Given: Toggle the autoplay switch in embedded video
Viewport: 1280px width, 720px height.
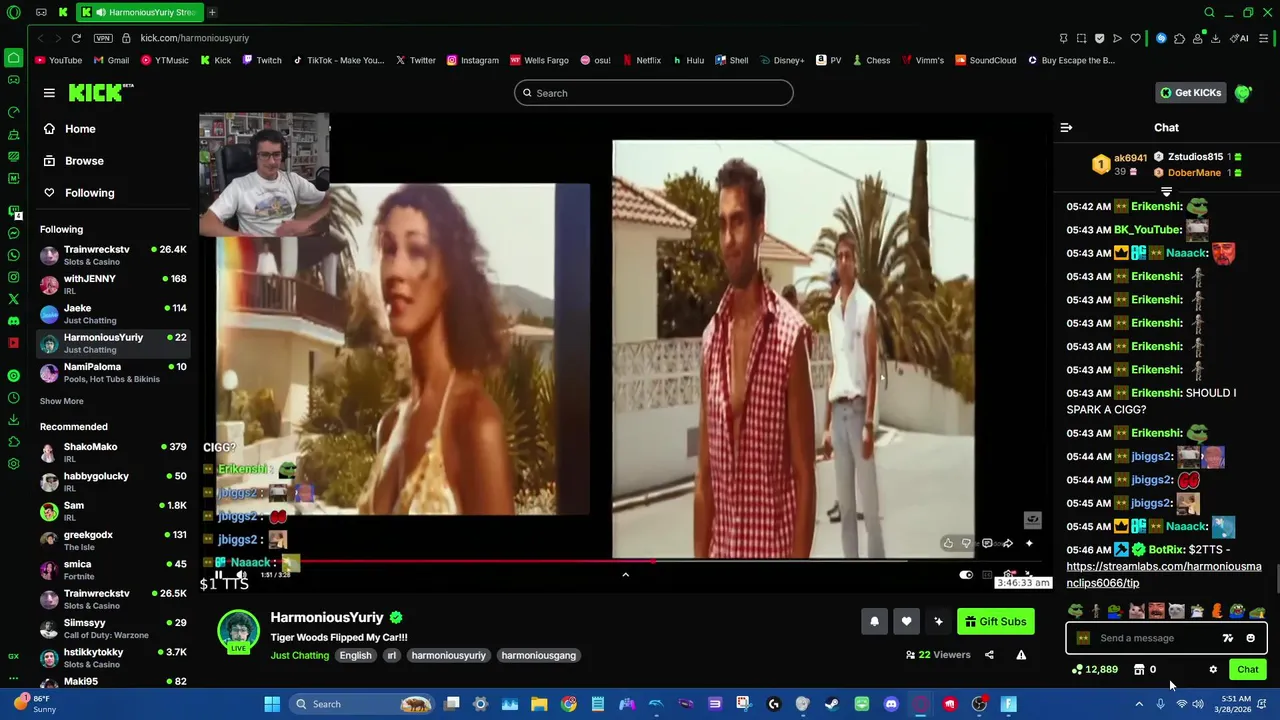Looking at the screenshot, I should coord(966,575).
